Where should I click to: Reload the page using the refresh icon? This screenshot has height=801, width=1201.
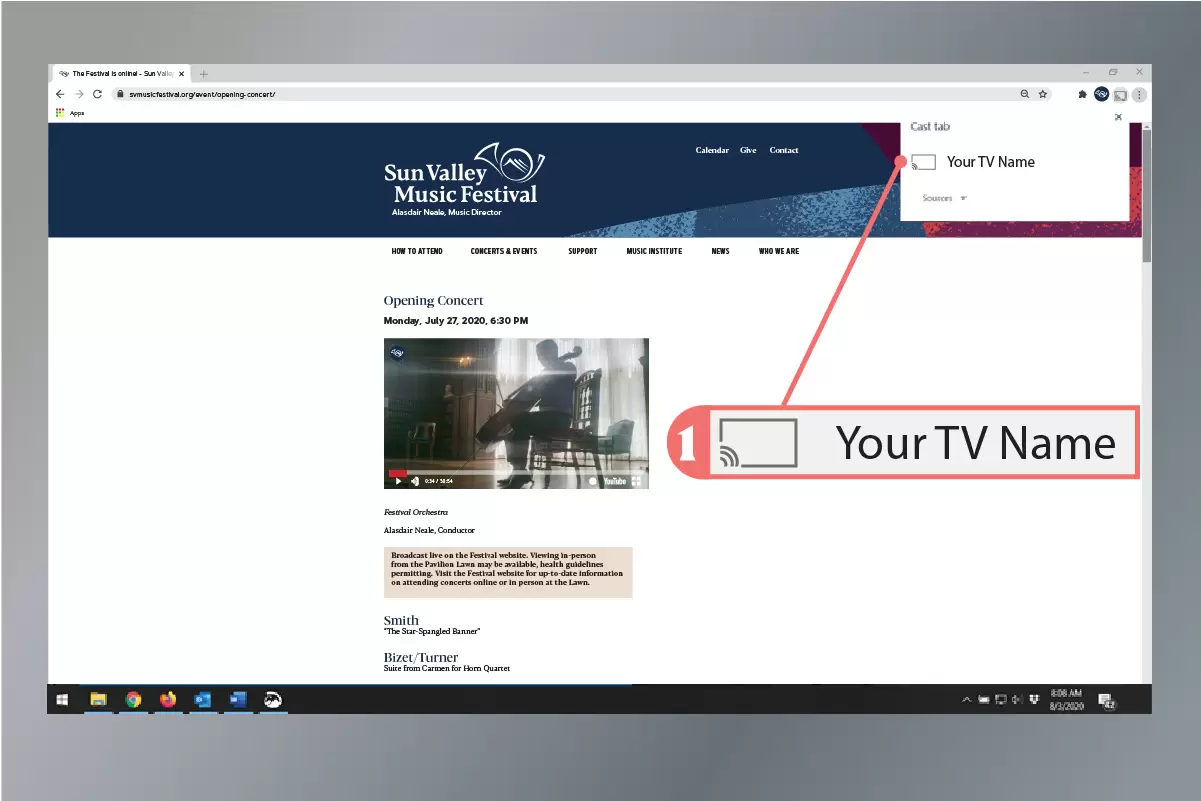click(x=97, y=94)
